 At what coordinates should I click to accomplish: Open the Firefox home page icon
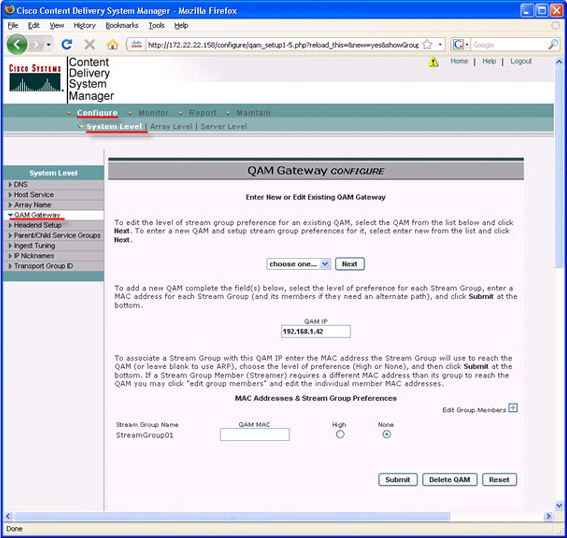click(x=112, y=45)
